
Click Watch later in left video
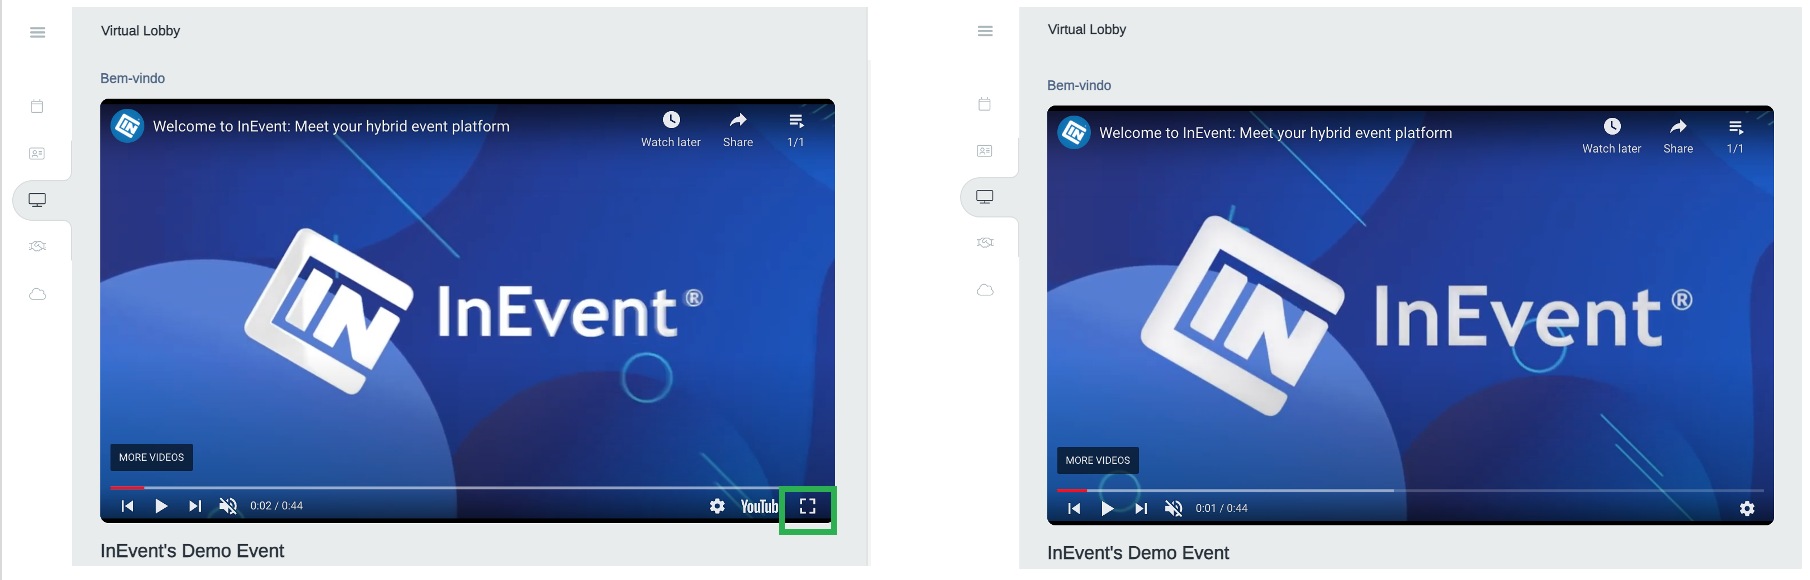671,129
